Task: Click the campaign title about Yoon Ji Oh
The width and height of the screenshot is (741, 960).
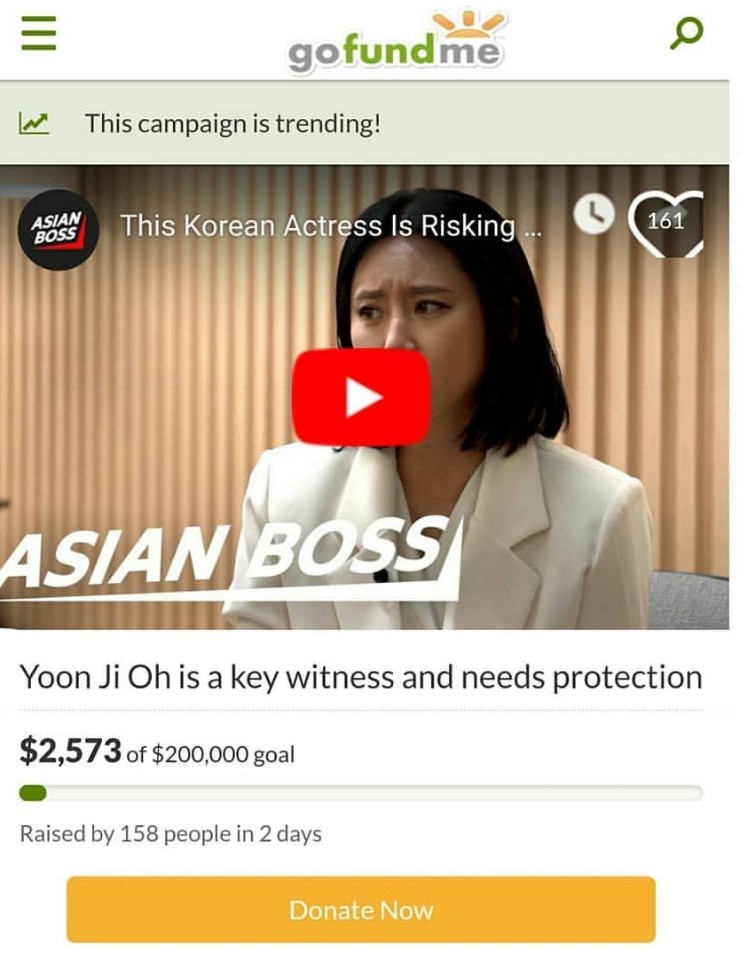Action: click(x=361, y=677)
